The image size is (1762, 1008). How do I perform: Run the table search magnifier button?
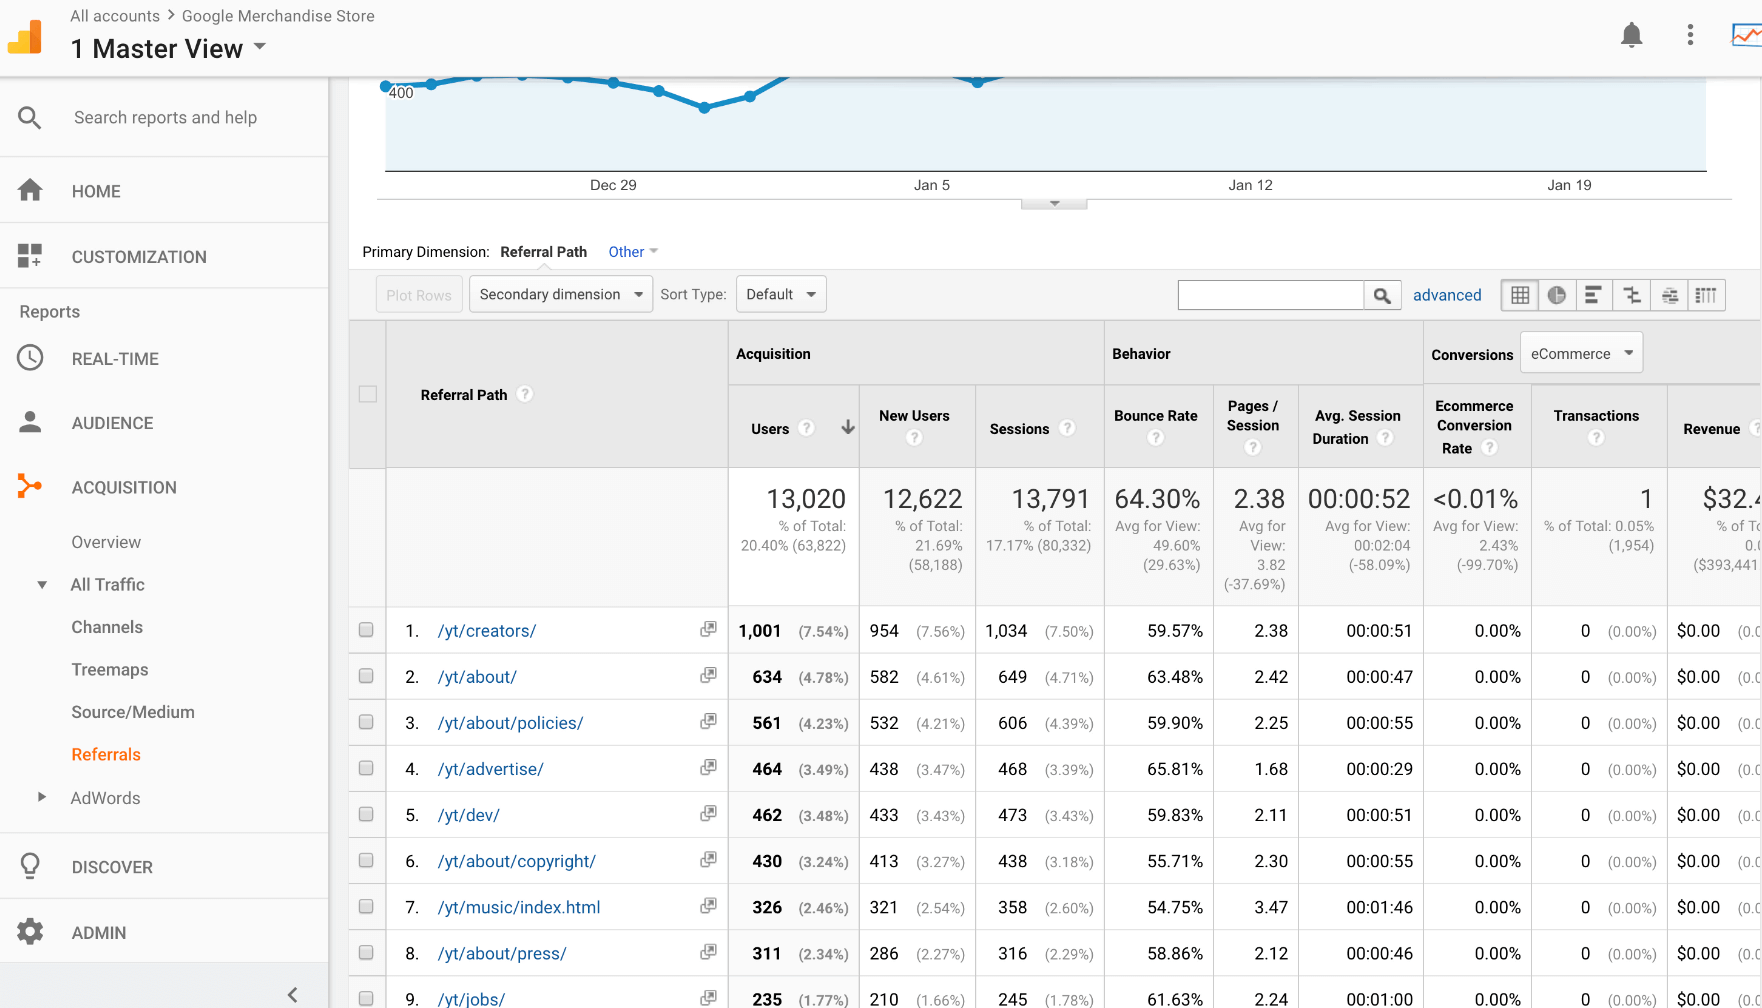pos(1382,295)
